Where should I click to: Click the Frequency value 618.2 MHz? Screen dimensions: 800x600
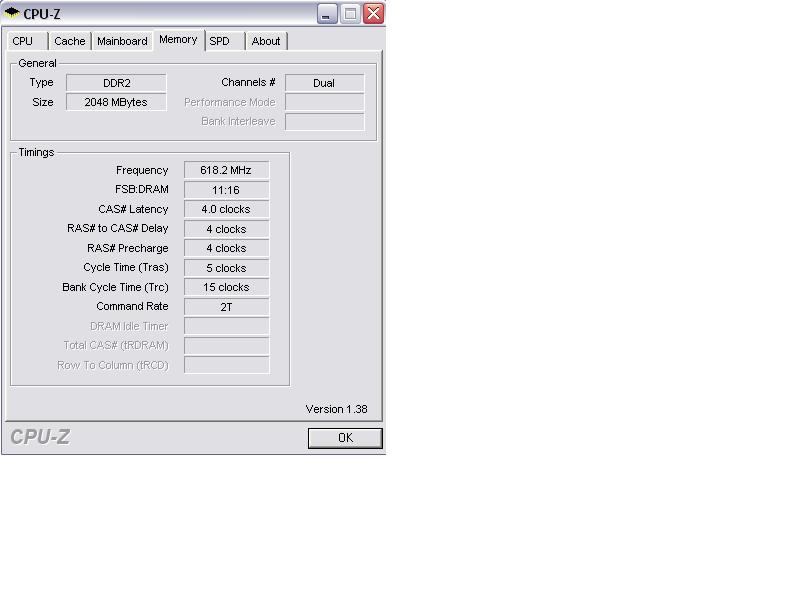point(226,170)
